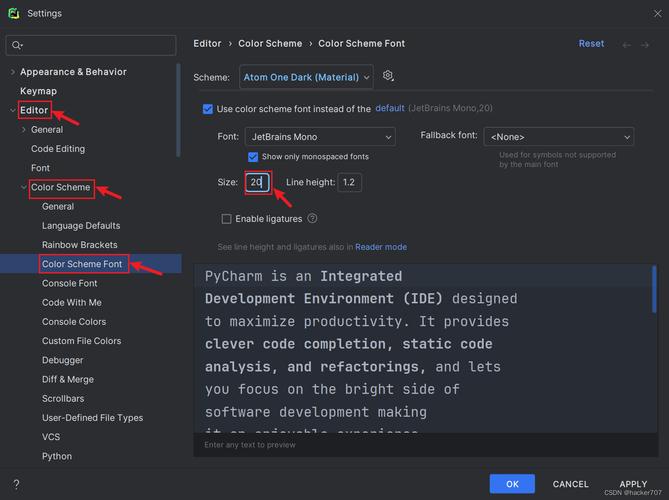This screenshot has width=669, height=500.
Task: Open the Reader mode link
Action: pyautogui.click(x=381, y=247)
